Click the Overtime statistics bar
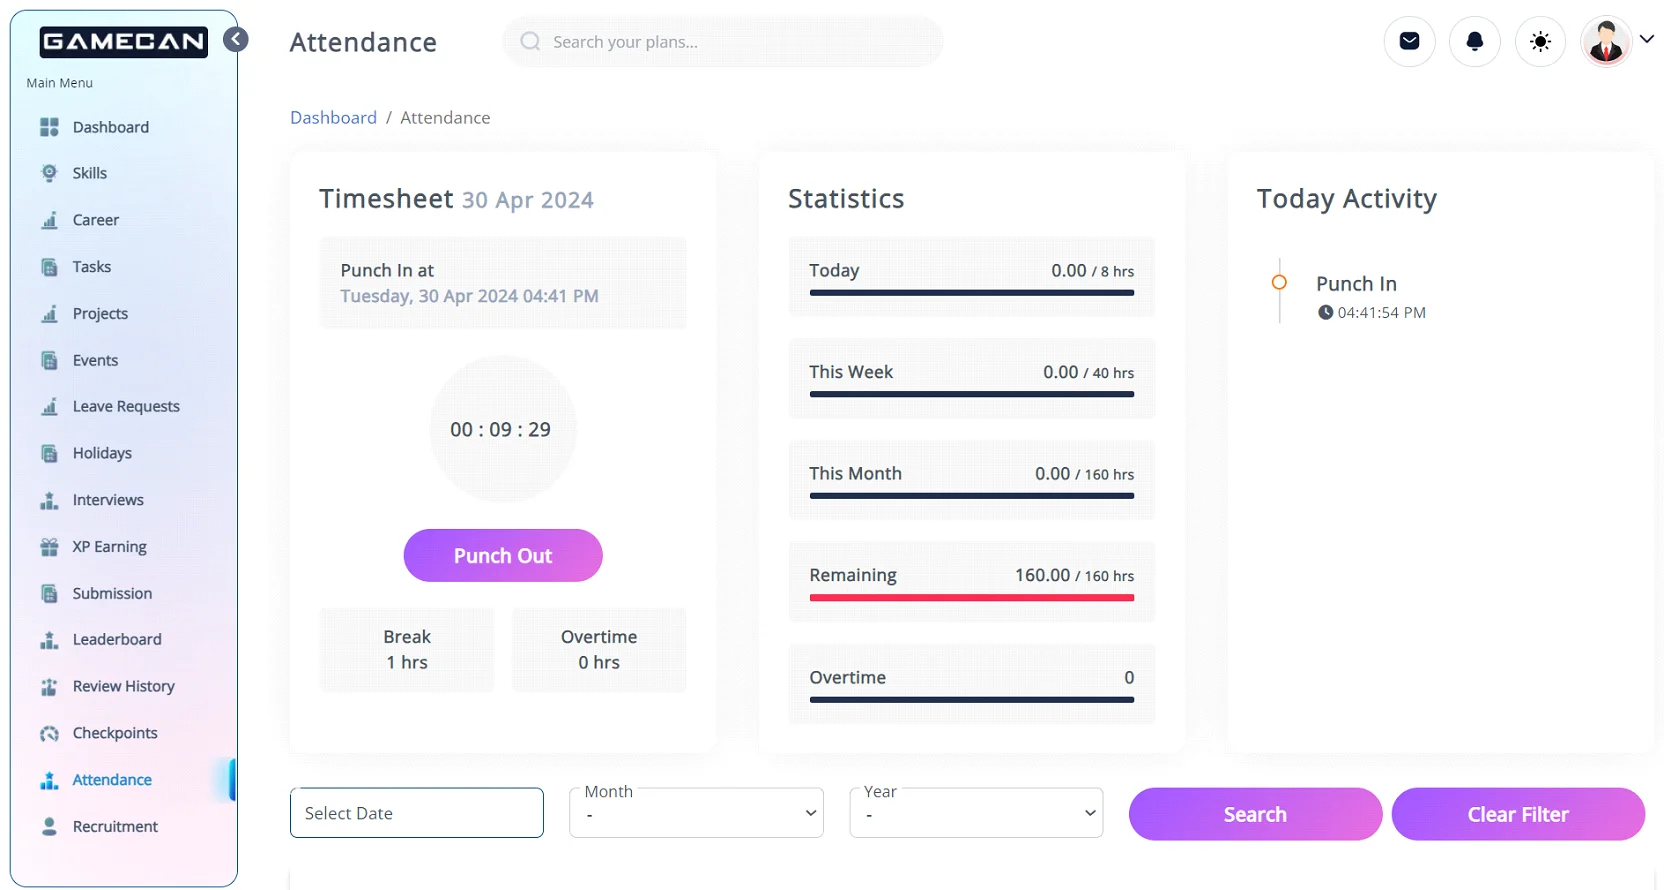The width and height of the screenshot is (1664, 890). tap(972, 700)
